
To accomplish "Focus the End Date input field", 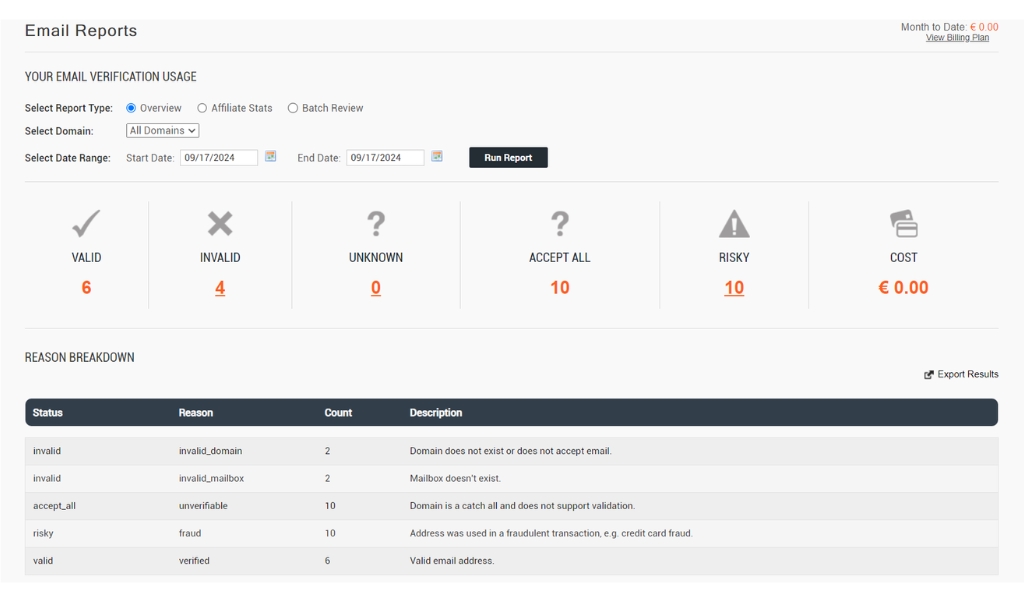I will point(385,157).
